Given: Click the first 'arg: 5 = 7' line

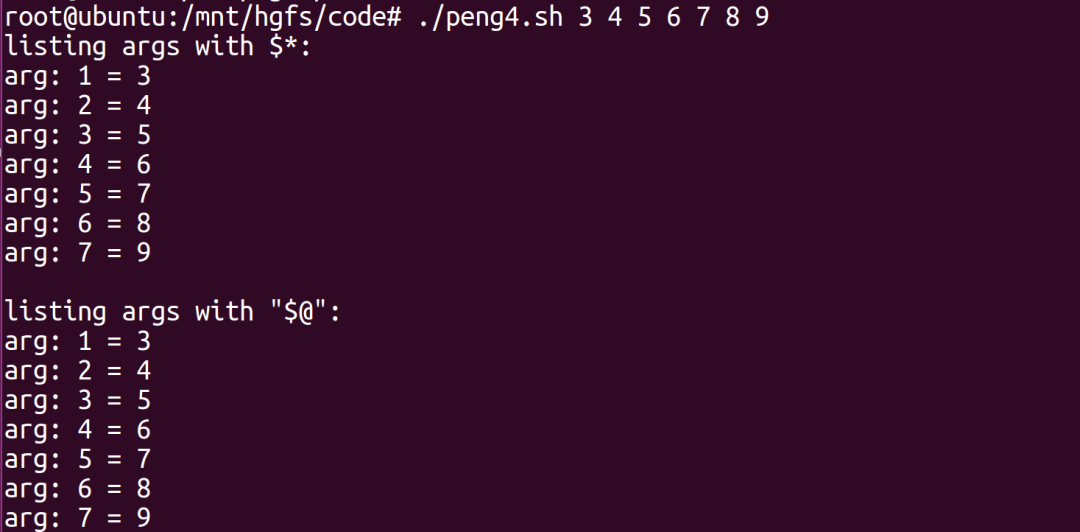Looking at the screenshot, I should [x=77, y=194].
